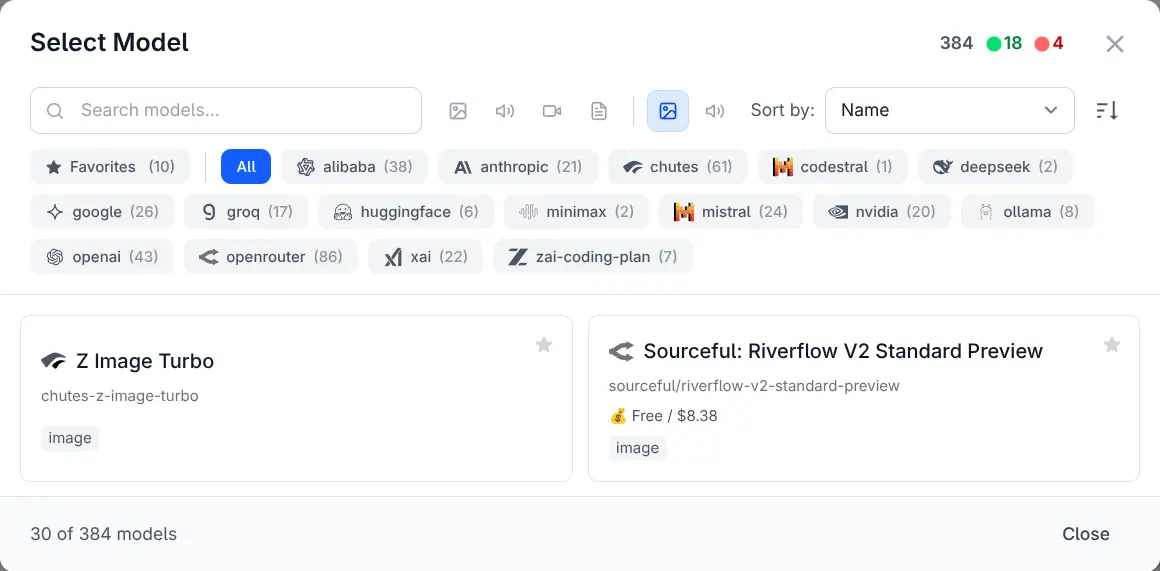Filter by the nvidia provider chip
Viewport: 1160px width, 571px height.
pyautogui.click(x=882, y=212)
